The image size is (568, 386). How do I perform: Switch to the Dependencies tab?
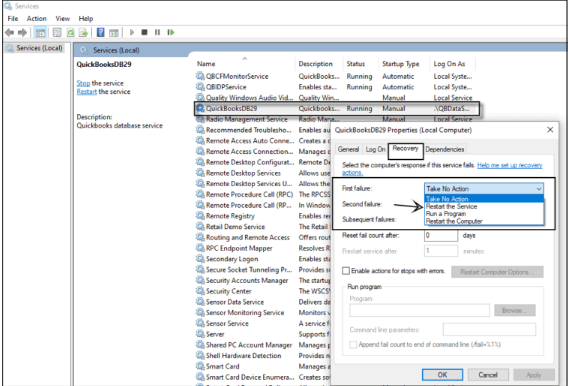coord(444,149)
